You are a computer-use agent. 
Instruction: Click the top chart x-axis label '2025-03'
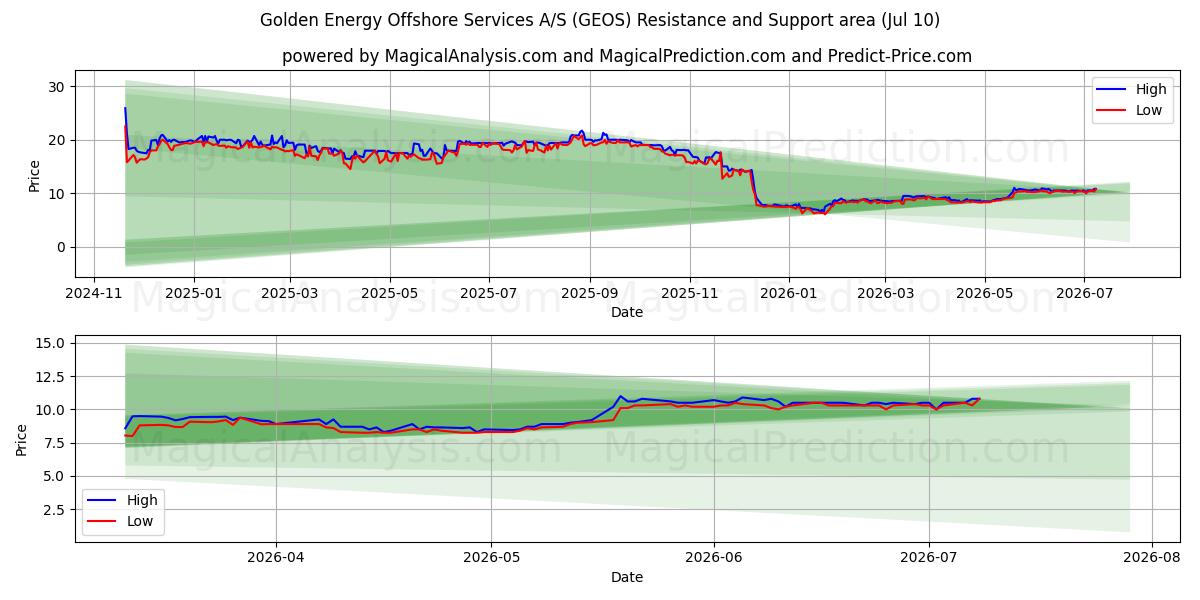tap(290, 294)
